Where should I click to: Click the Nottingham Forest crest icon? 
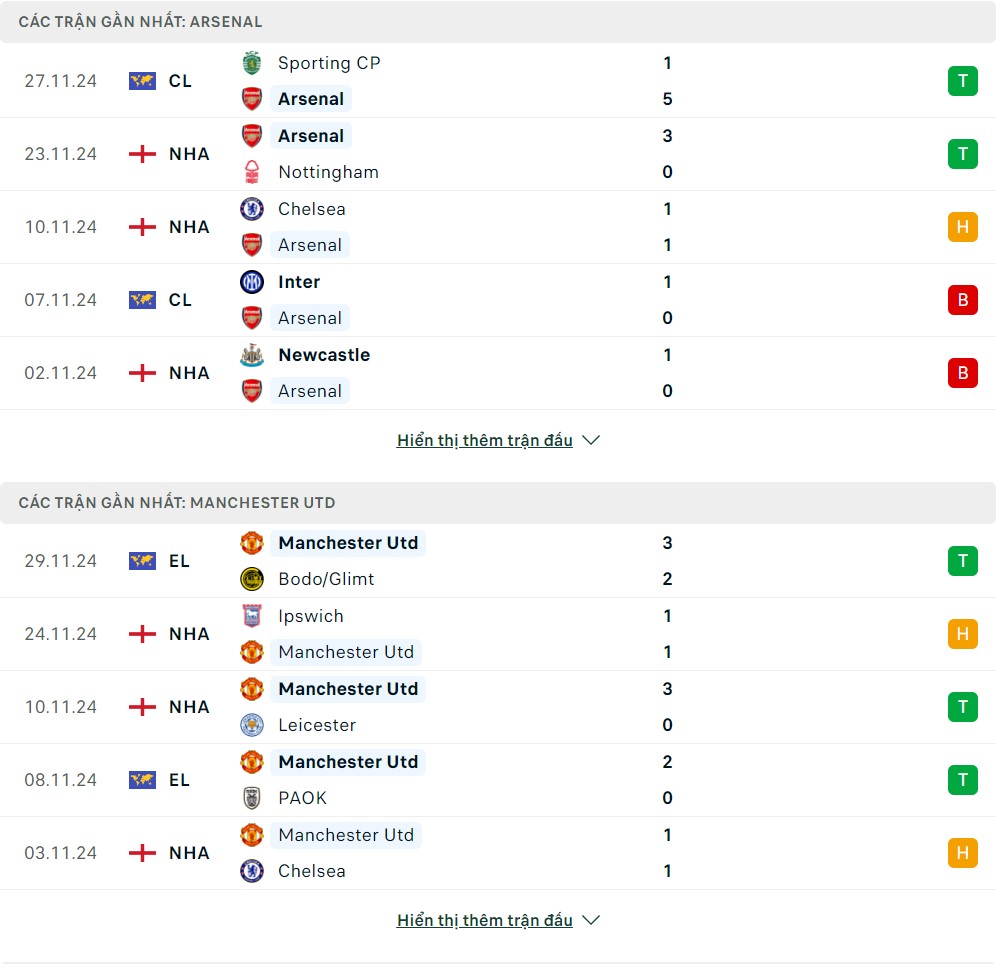252,172
